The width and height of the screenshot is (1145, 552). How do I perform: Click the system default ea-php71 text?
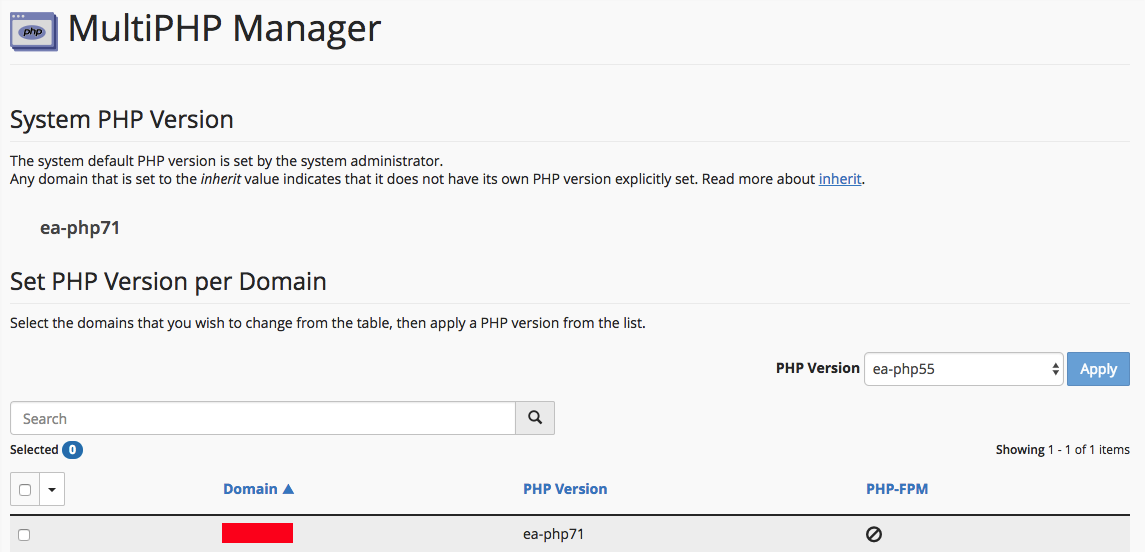point(80,228)
